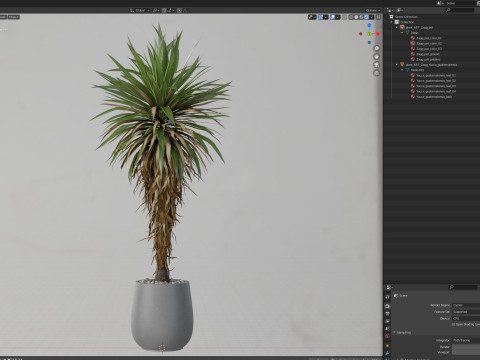Viewport: 480px width, 360px height.
Task: Select rendered viewport shading mode
Action: [366, 17]
